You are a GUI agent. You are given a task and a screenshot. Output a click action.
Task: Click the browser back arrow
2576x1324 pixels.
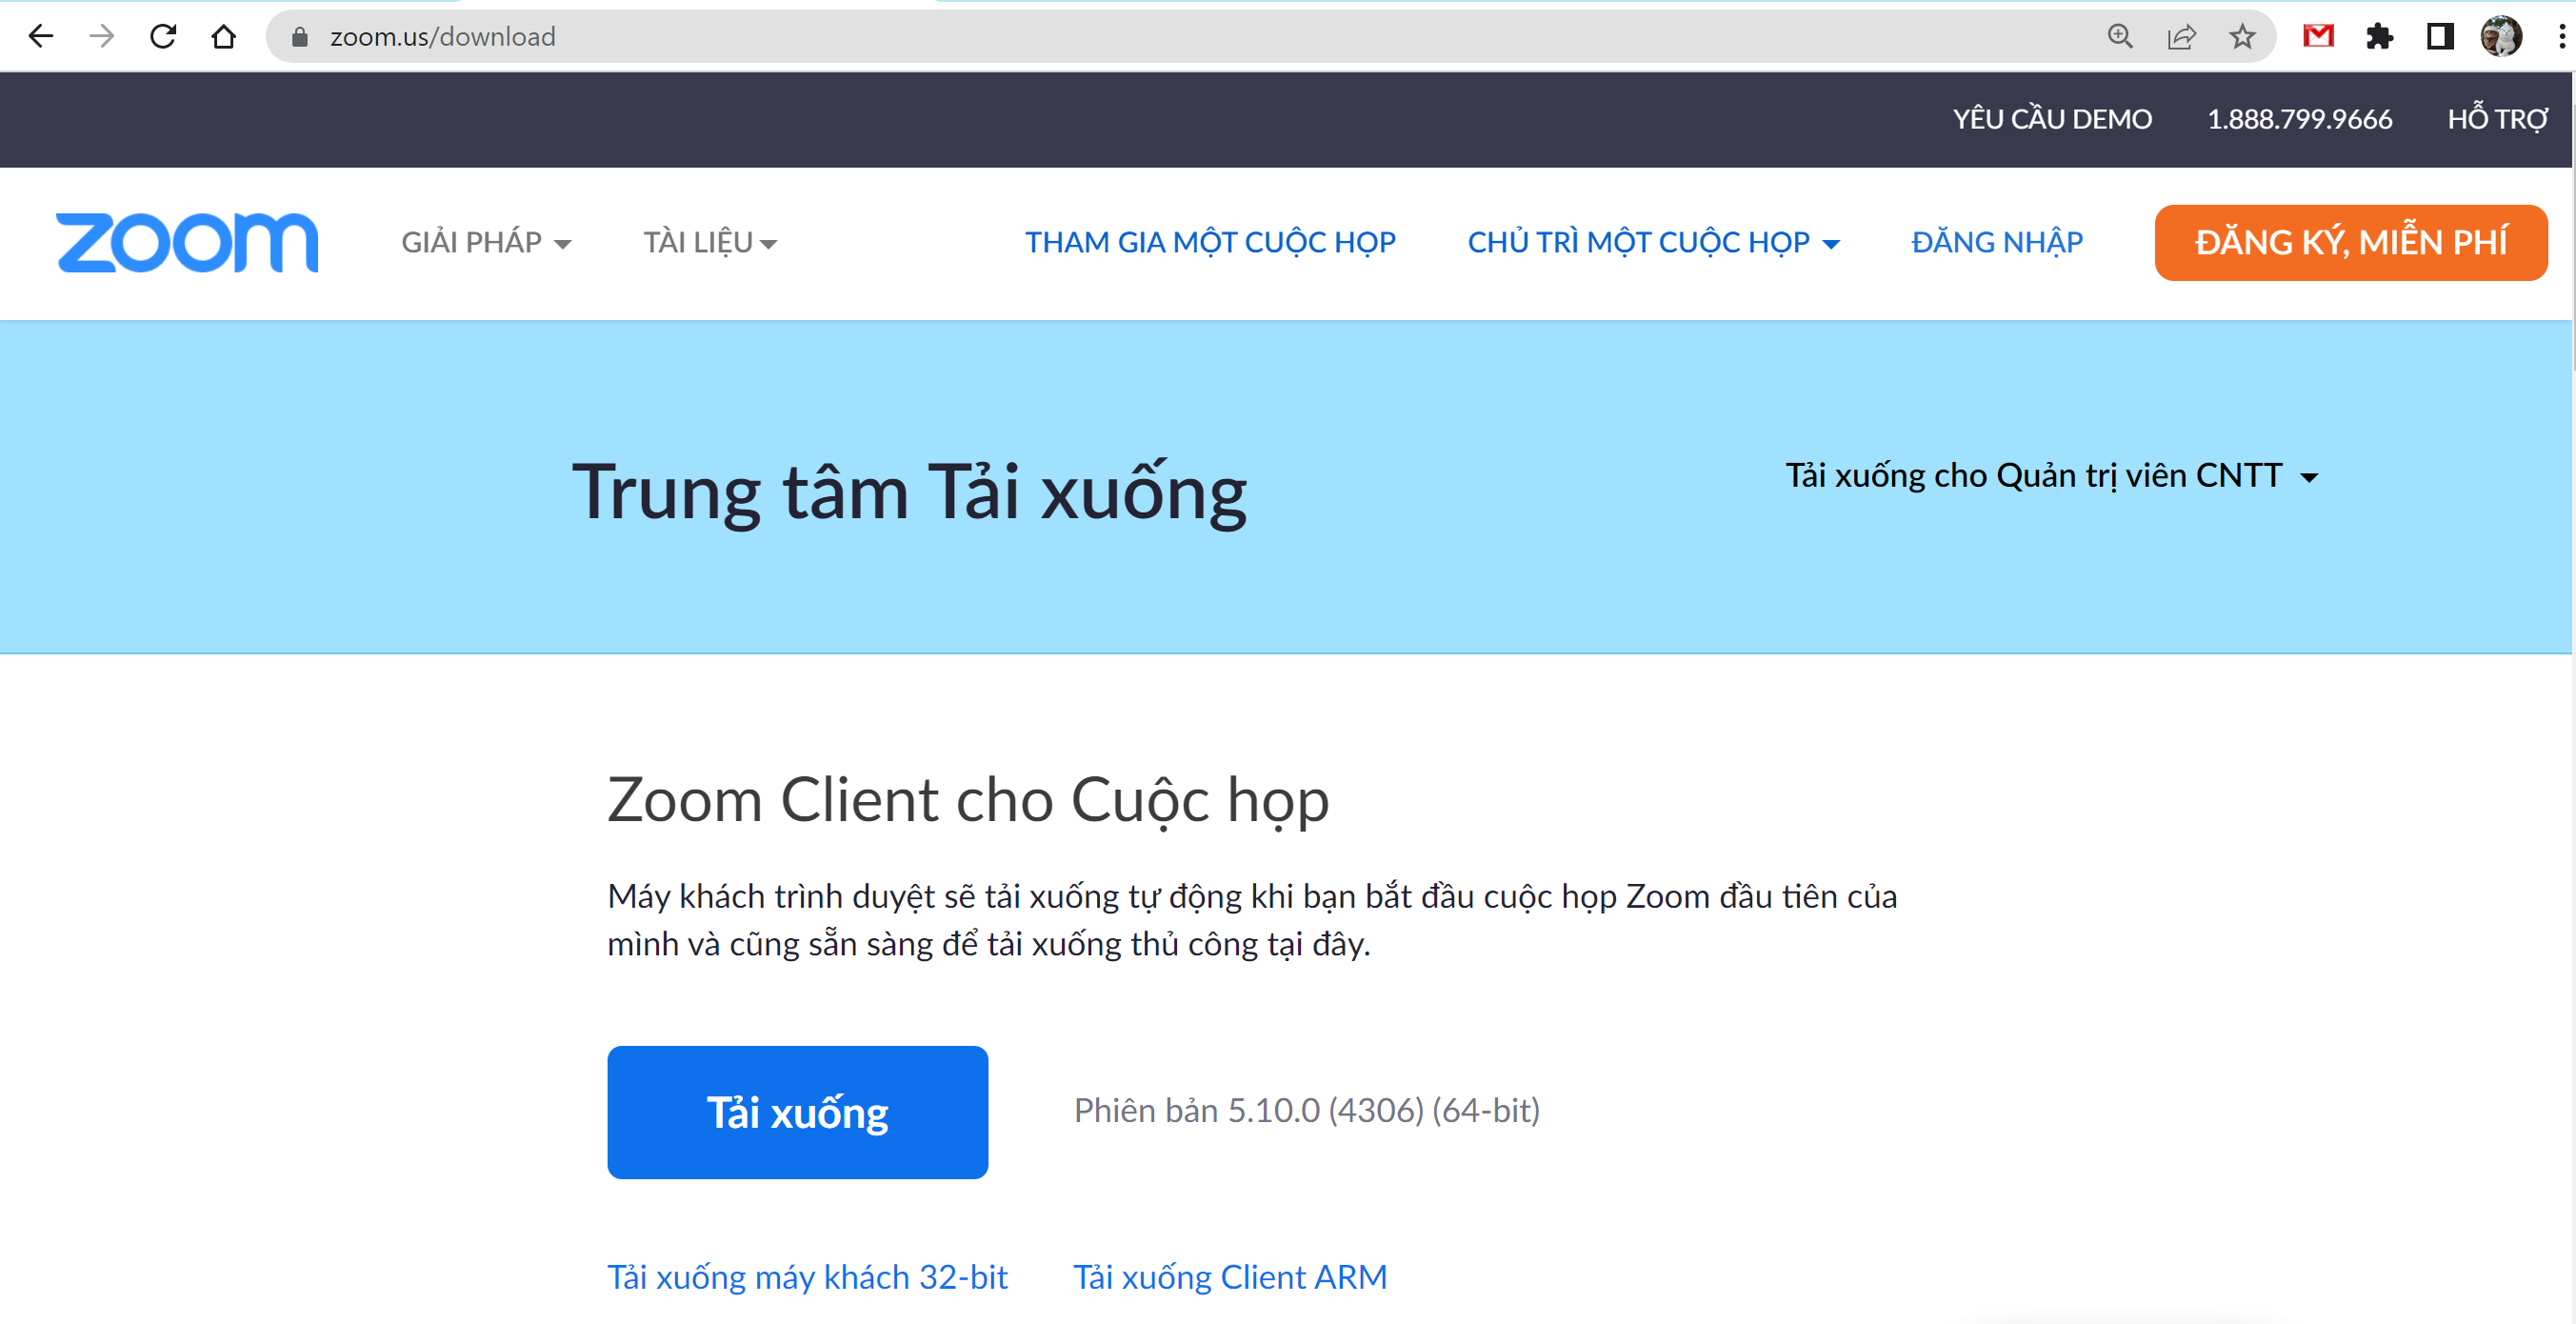coord(40,37)
